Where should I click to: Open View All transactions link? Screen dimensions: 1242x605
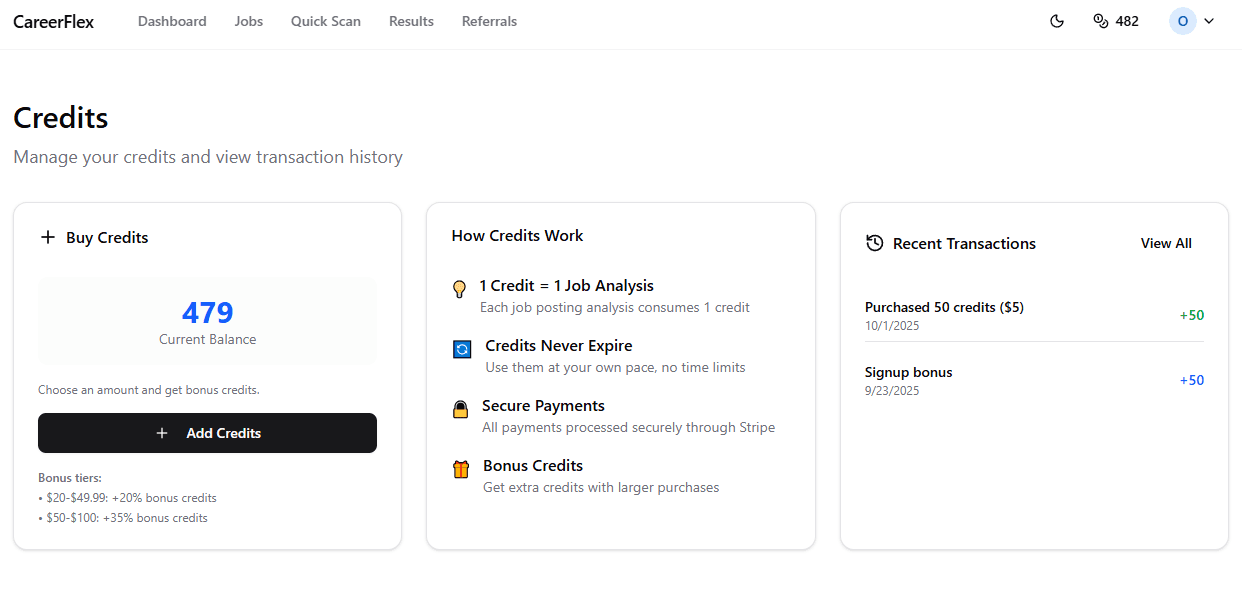tap(1165, 242)
